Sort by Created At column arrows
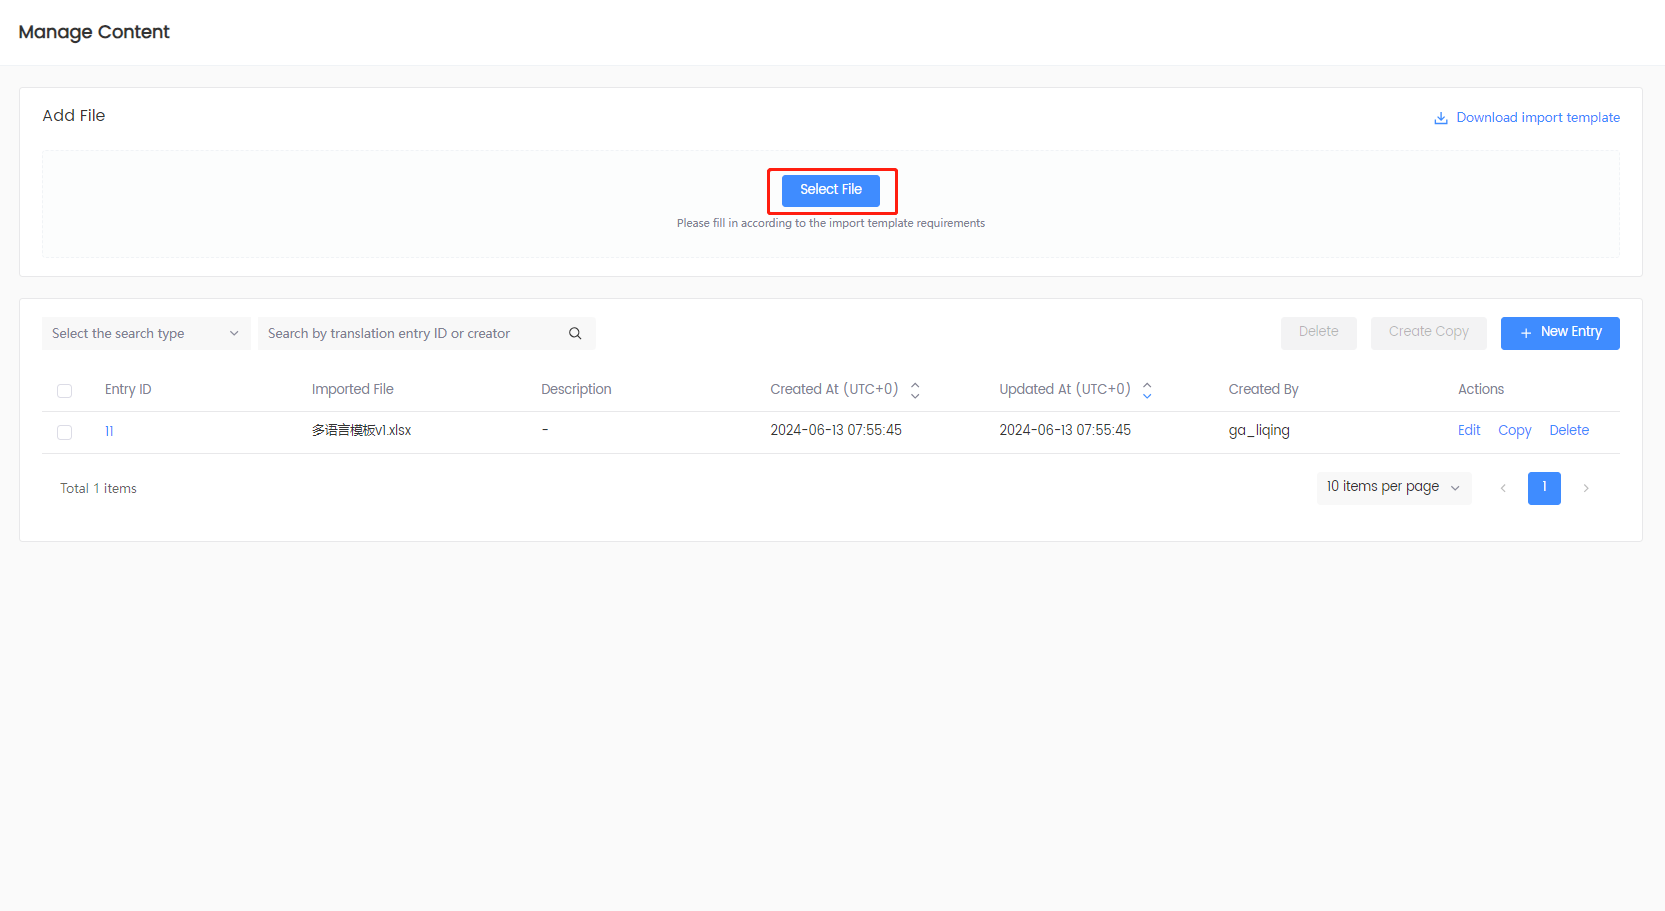 915,390
